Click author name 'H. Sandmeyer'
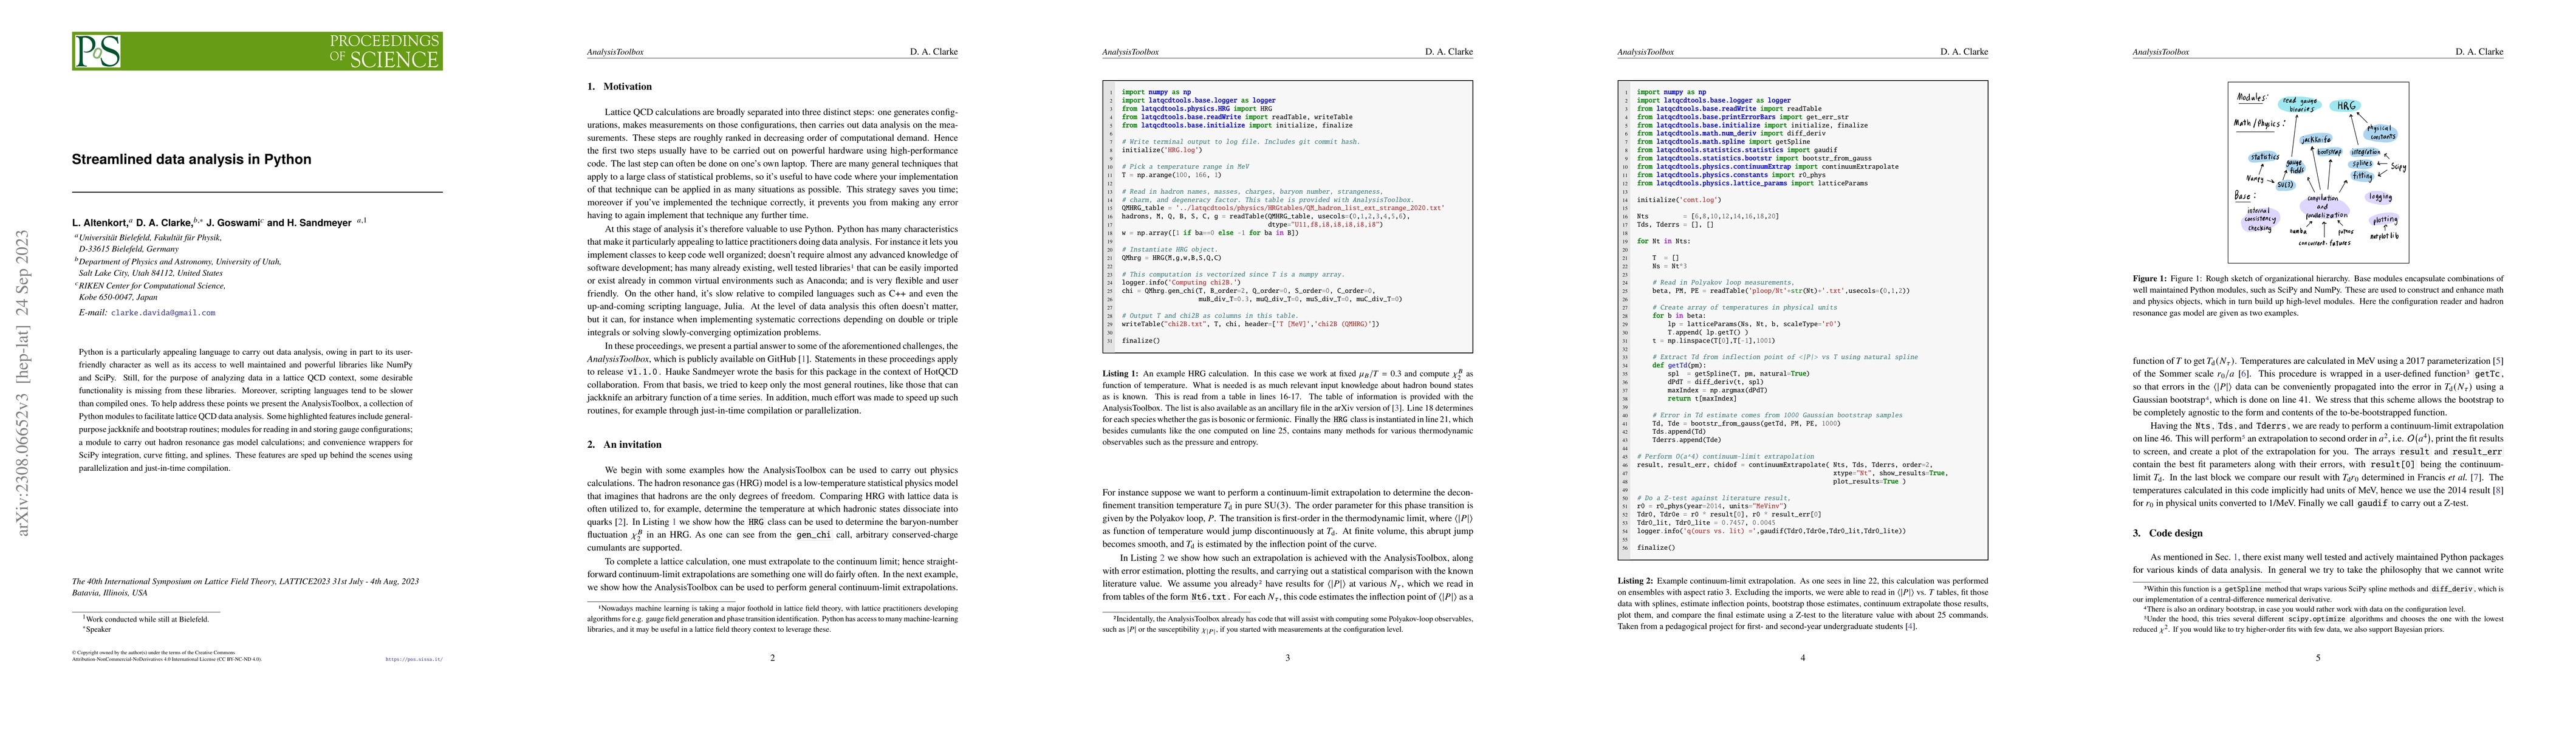Screen dimensions: 2576x729 point(320,223)
